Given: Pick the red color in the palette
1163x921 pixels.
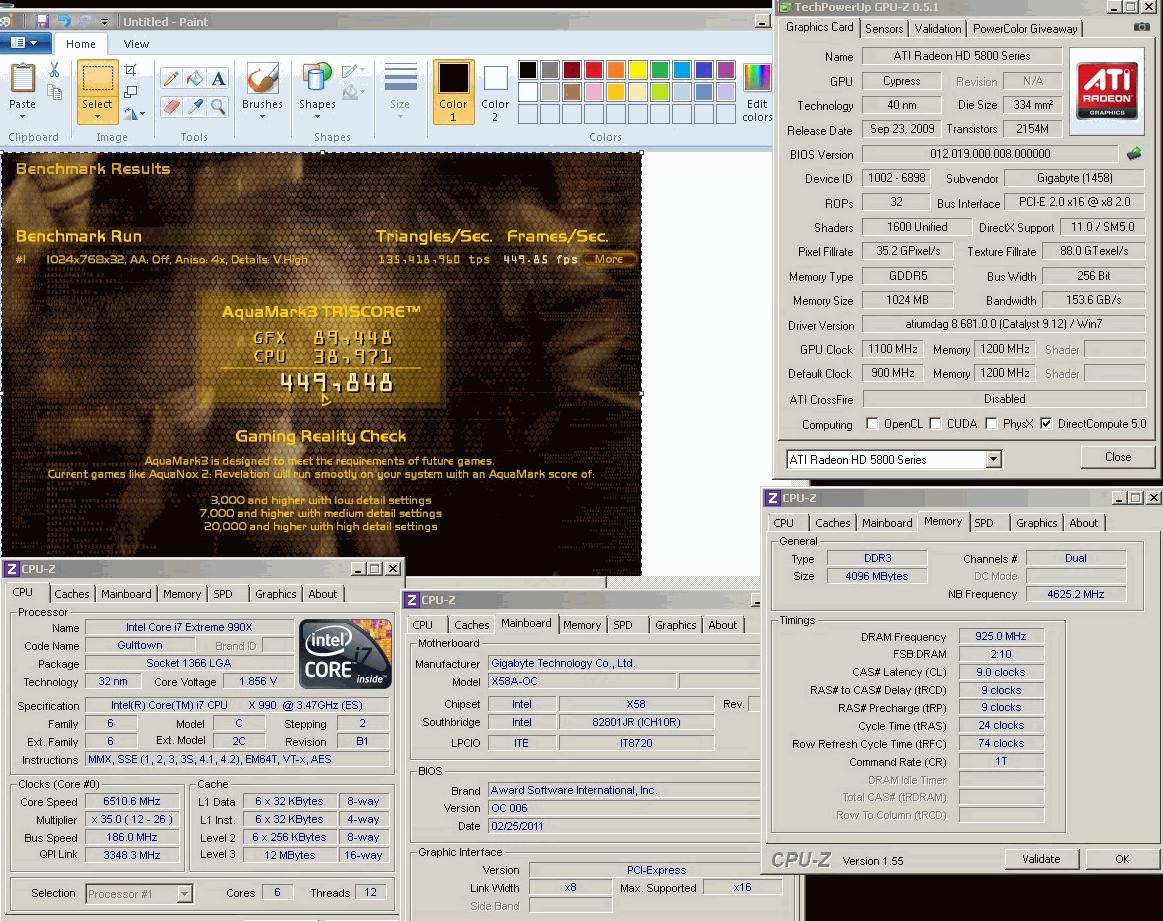Looking at the screenshot, I should (594, 70).
